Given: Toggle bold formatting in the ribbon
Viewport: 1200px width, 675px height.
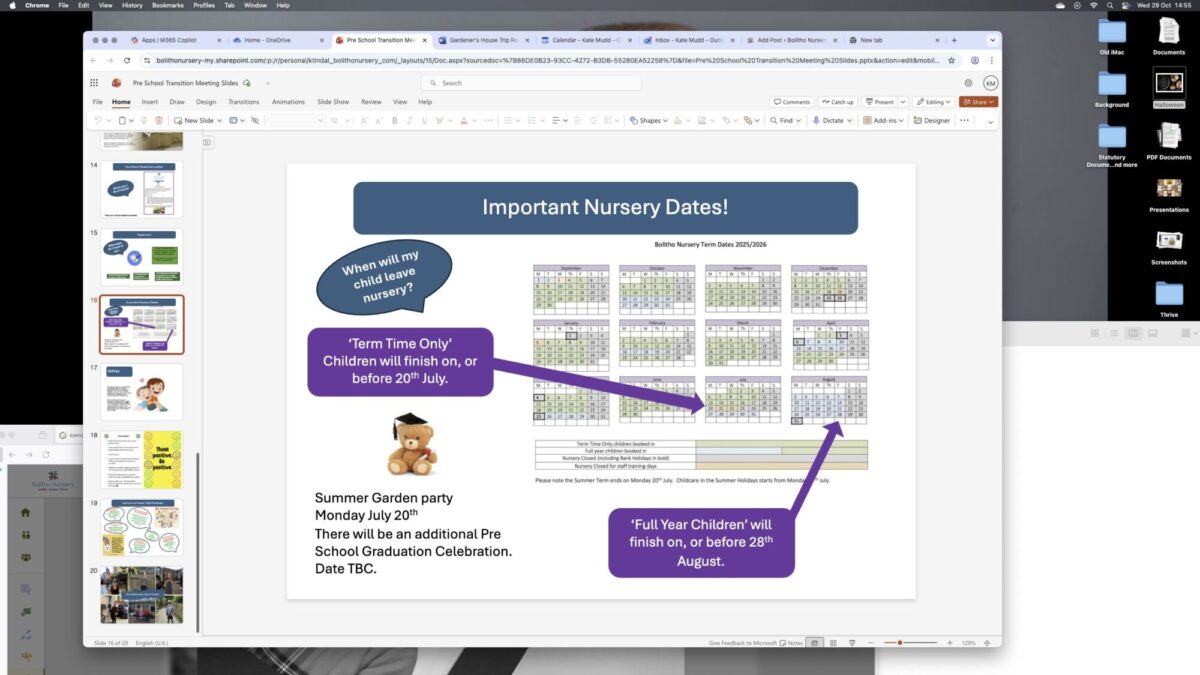Looking at the screenshot, I should pyautogui.click(x=395, y=120).
